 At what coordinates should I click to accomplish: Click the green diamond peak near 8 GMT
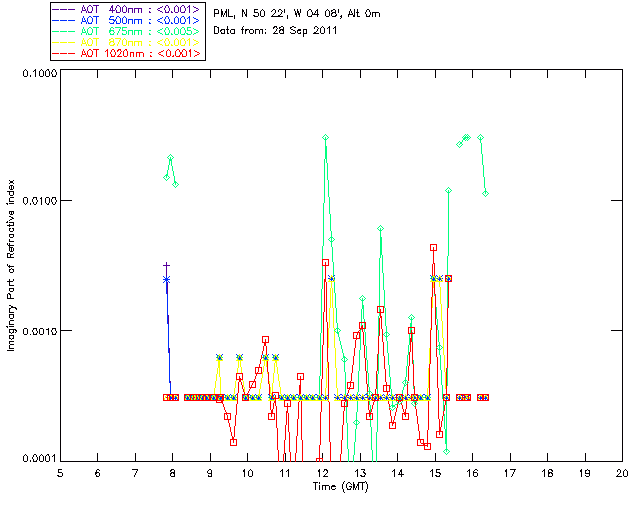tap(171, 158)
